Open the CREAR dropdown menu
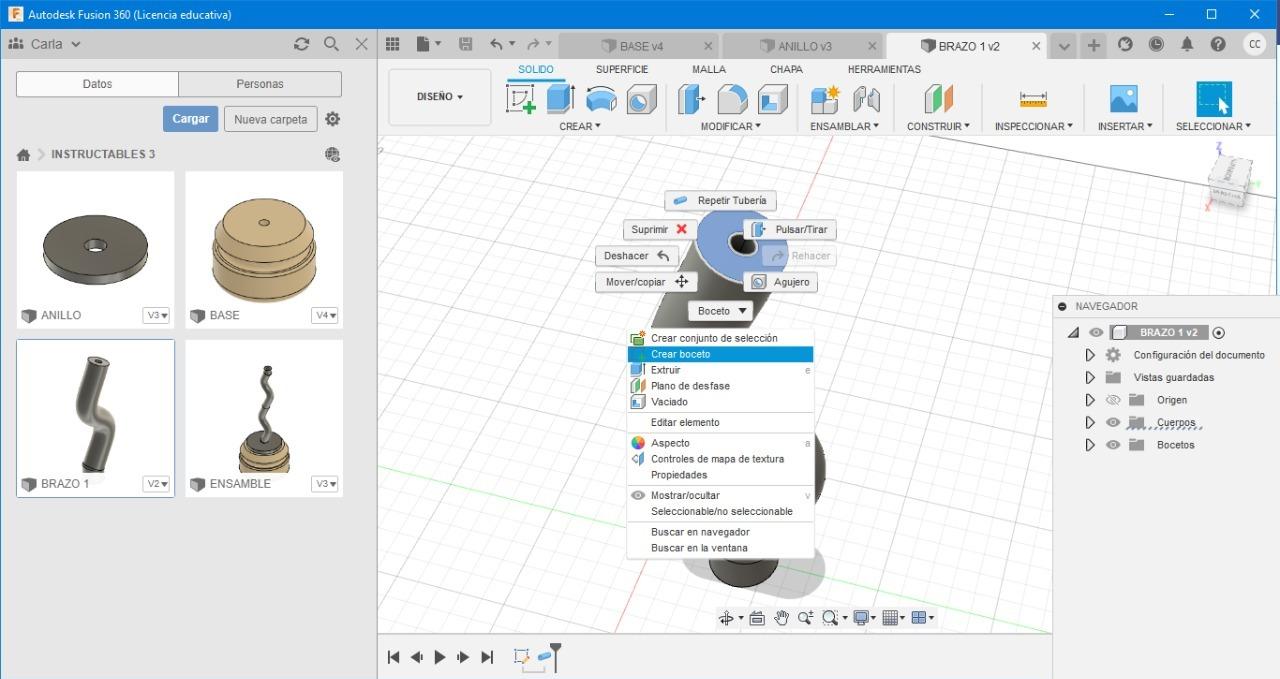The image size is (1280, 679). click(x=580, y=126)
